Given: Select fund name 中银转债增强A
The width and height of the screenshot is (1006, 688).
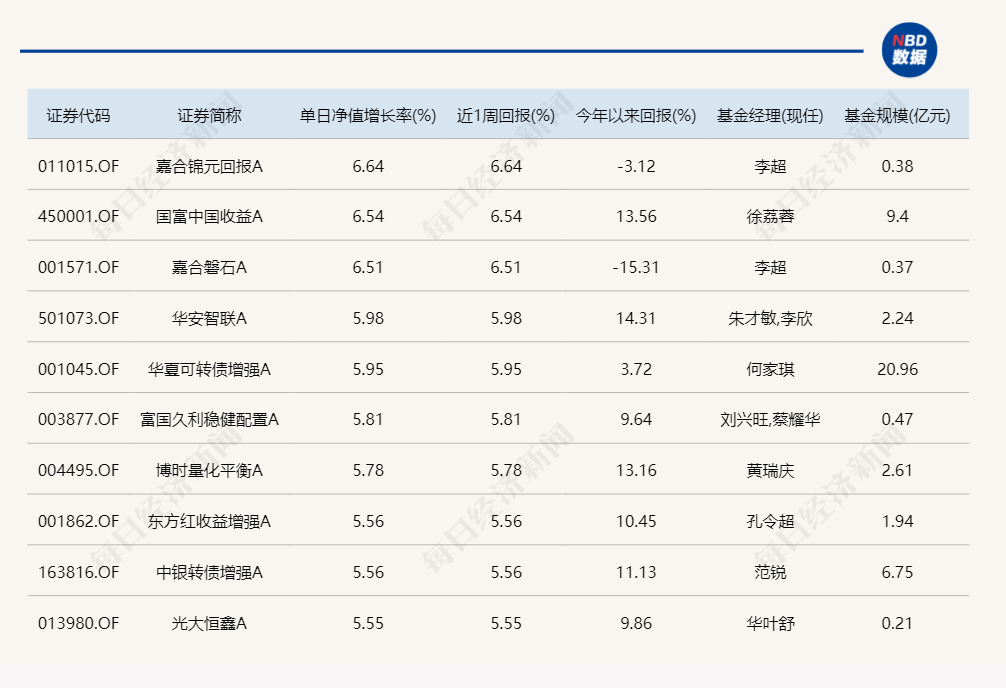Looking at the screenshot, I should 209,572.
